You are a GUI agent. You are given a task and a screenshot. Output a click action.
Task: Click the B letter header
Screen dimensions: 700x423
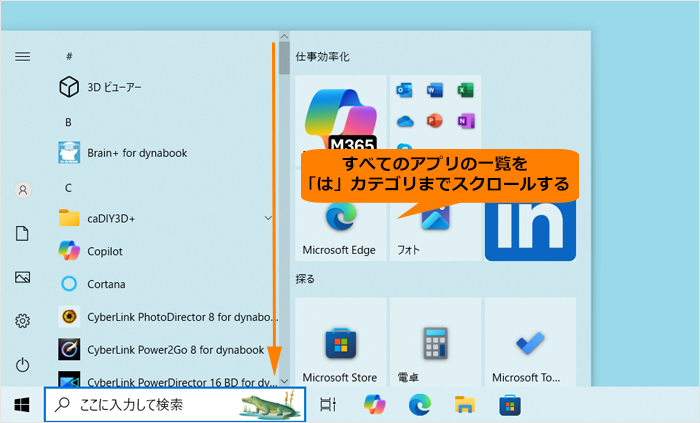pyautogui.click(x=68, y=122)
